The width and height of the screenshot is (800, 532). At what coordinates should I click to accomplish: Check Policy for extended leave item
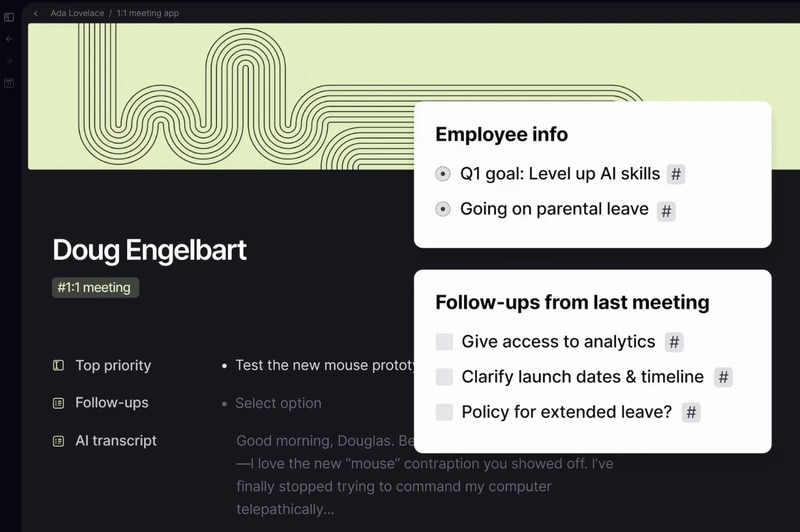(444, 412)
